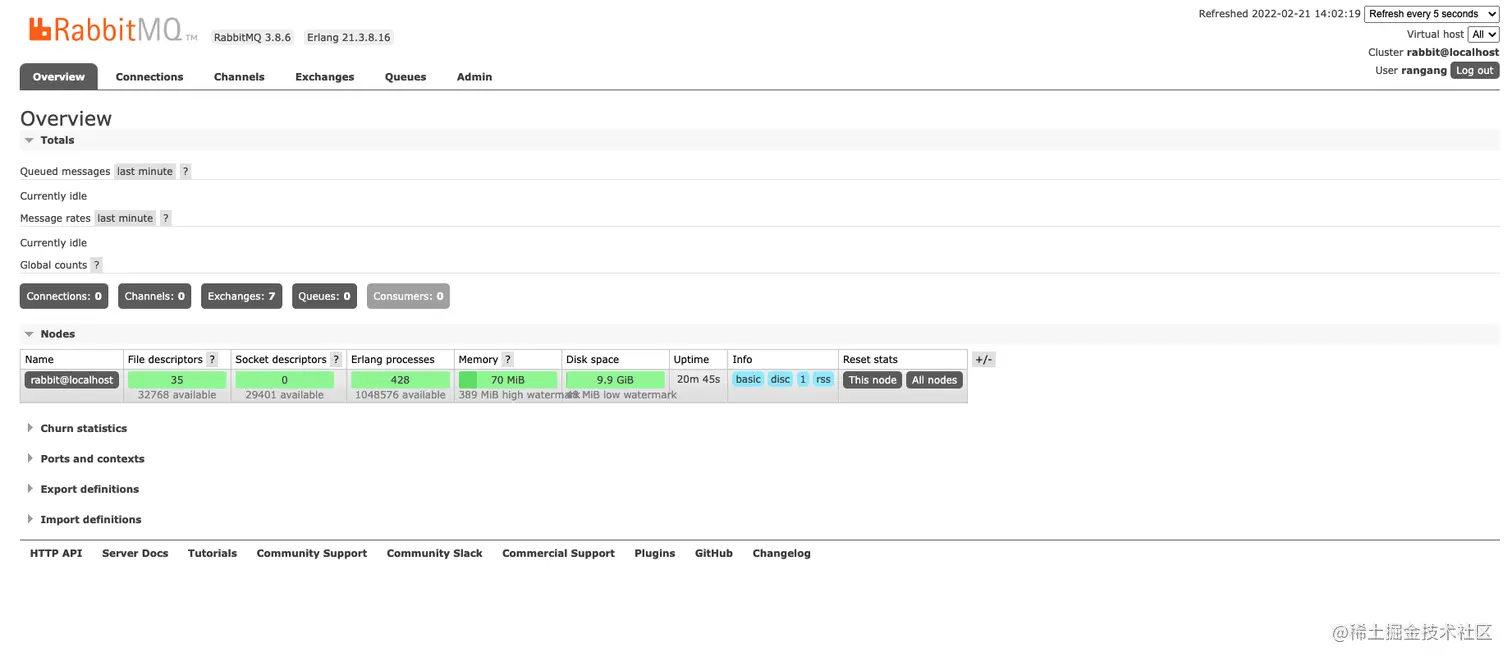Viewport: 1512px width, 662px height.
Task: Click the RabbitMQ 3.8.6 version label
Action: [253, 37]
